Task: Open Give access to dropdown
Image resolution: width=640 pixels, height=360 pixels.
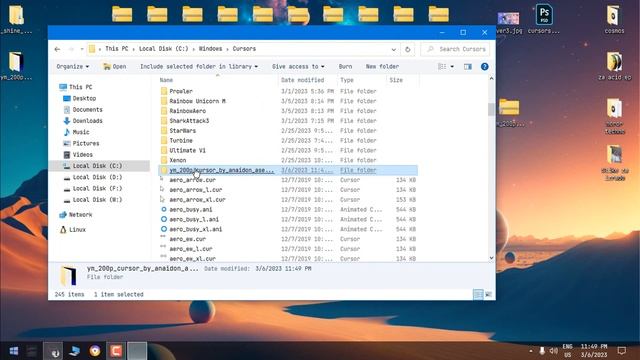Action: 298,67
